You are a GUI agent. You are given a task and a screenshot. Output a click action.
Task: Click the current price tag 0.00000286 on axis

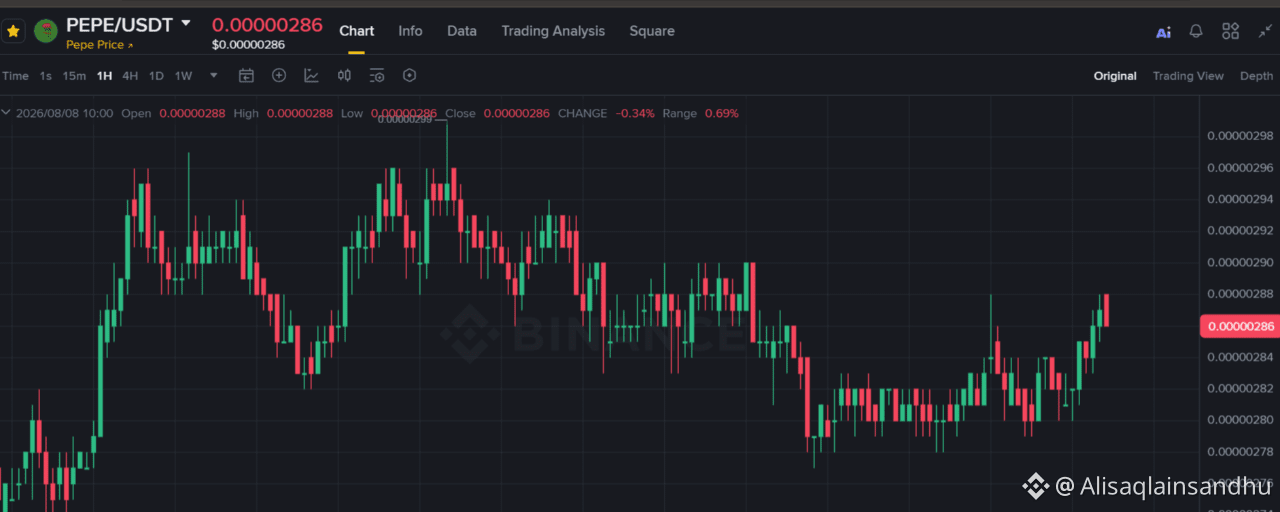[1238, 326]
